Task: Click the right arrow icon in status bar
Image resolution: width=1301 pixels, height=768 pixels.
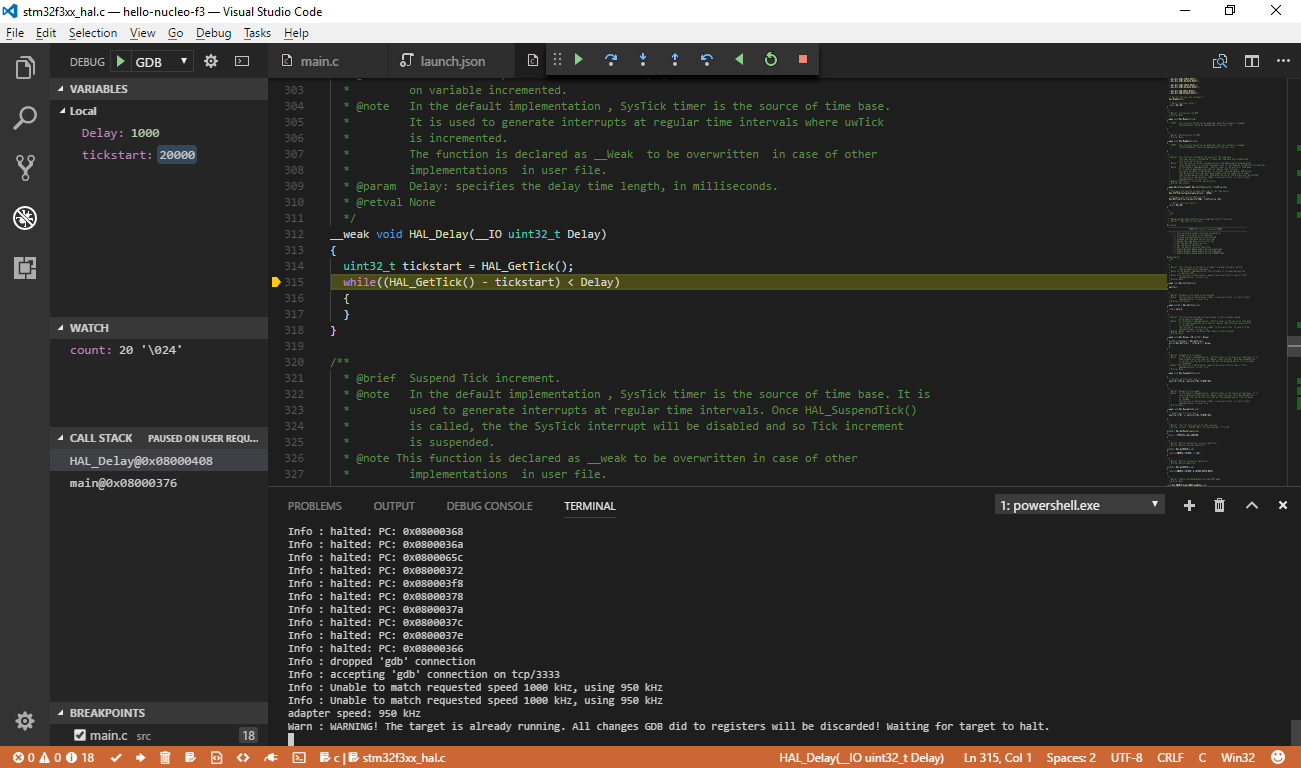Action: [x=141, y=758]
